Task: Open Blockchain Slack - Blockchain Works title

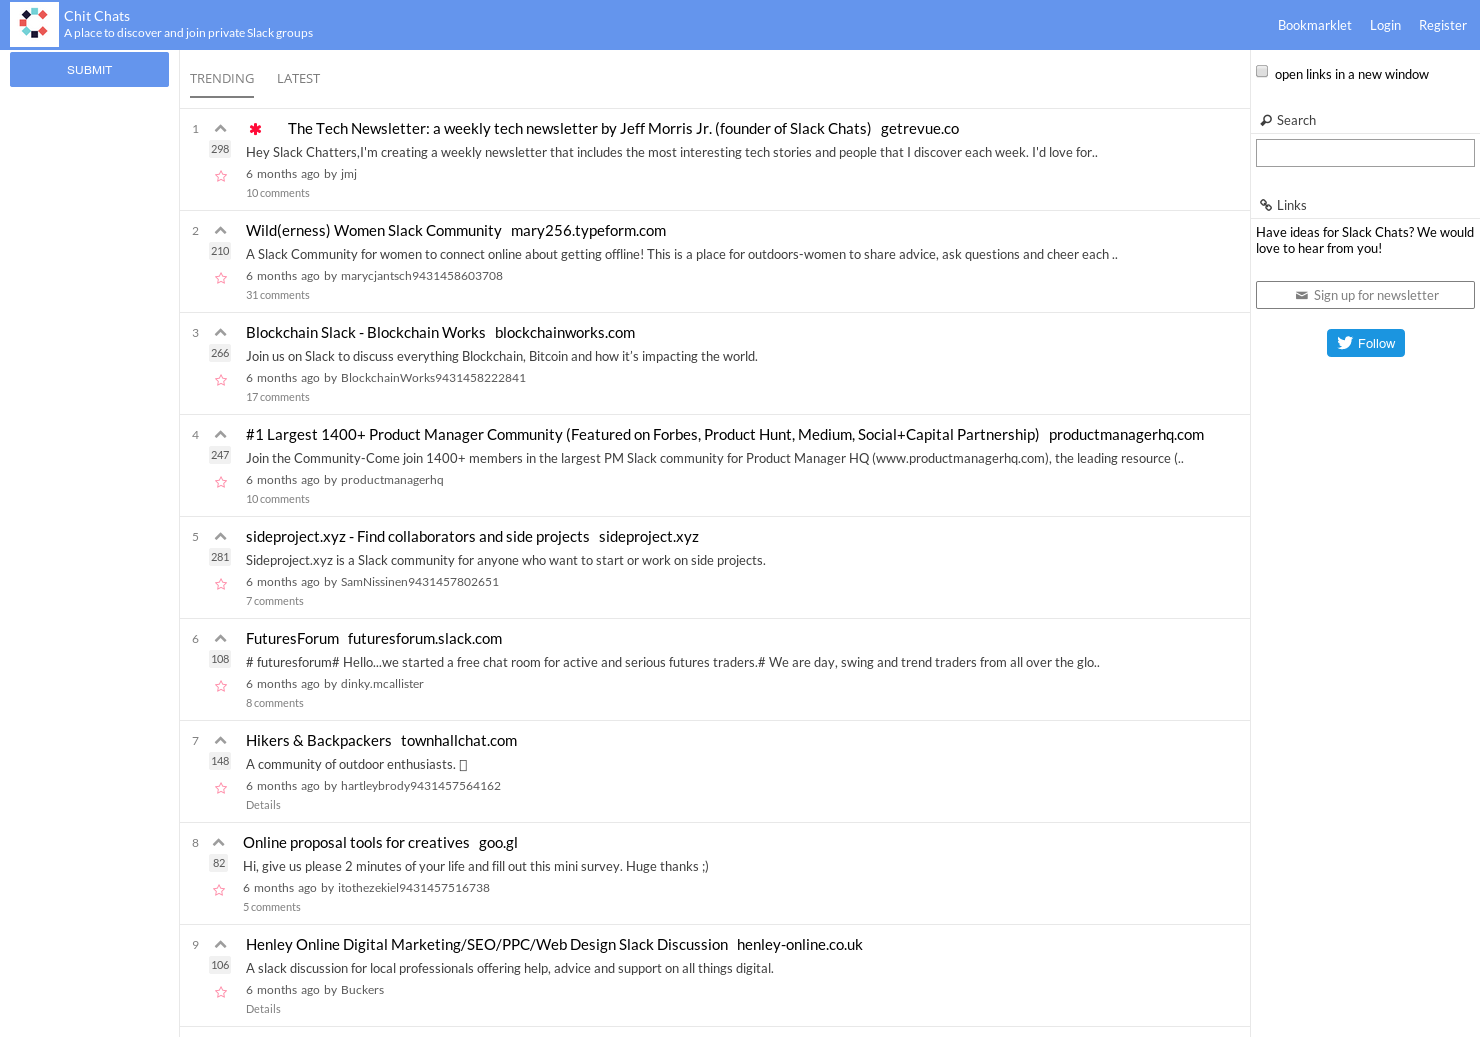Action: 365,332
